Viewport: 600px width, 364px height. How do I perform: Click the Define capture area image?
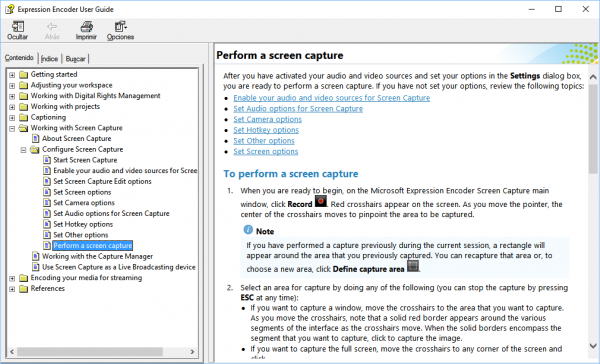(412, 266)
